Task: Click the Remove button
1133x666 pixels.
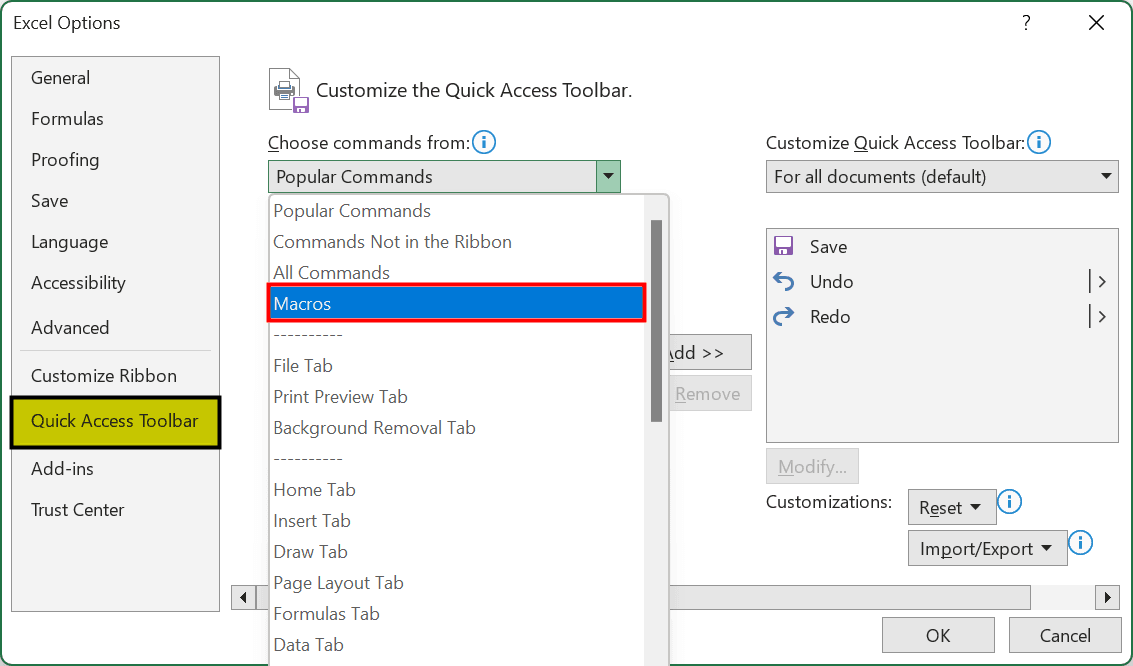Action: pyautogui.click(x=710, y=394)
